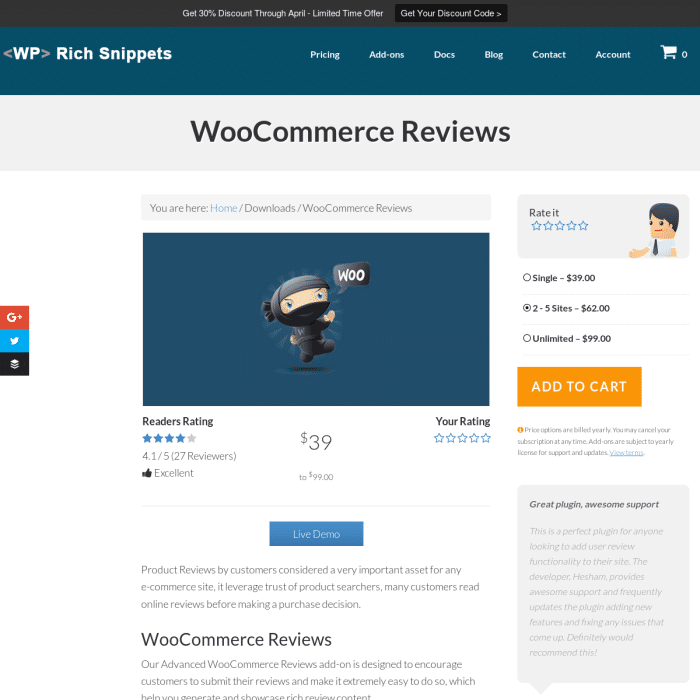
Task: Open the shopping cart icon
Action: click(668, 52)
